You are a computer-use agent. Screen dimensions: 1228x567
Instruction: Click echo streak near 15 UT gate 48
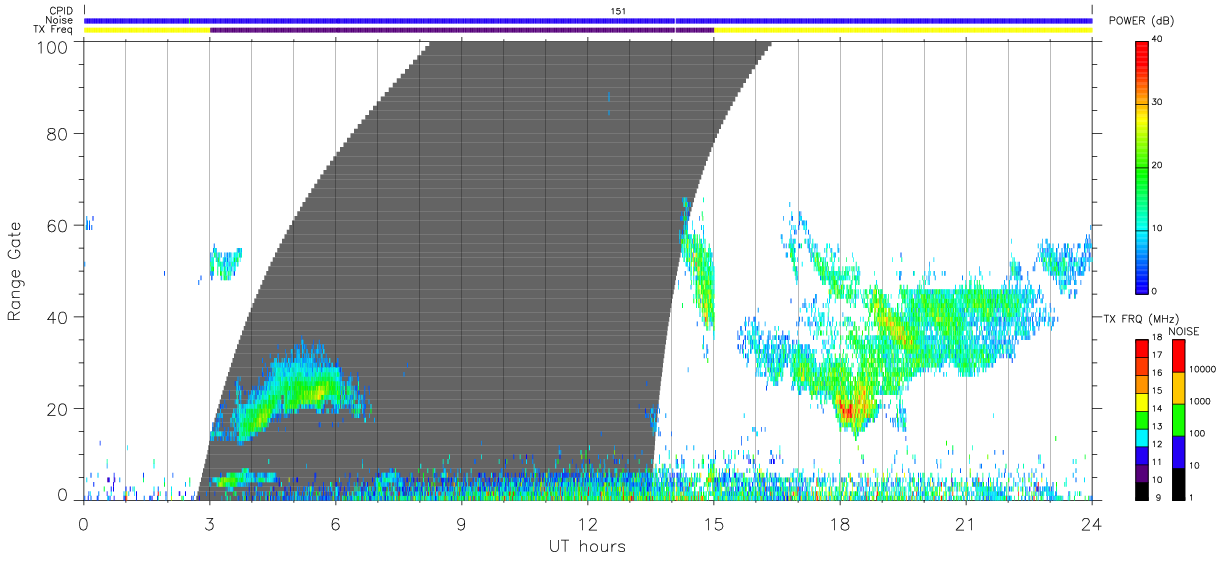704,276
